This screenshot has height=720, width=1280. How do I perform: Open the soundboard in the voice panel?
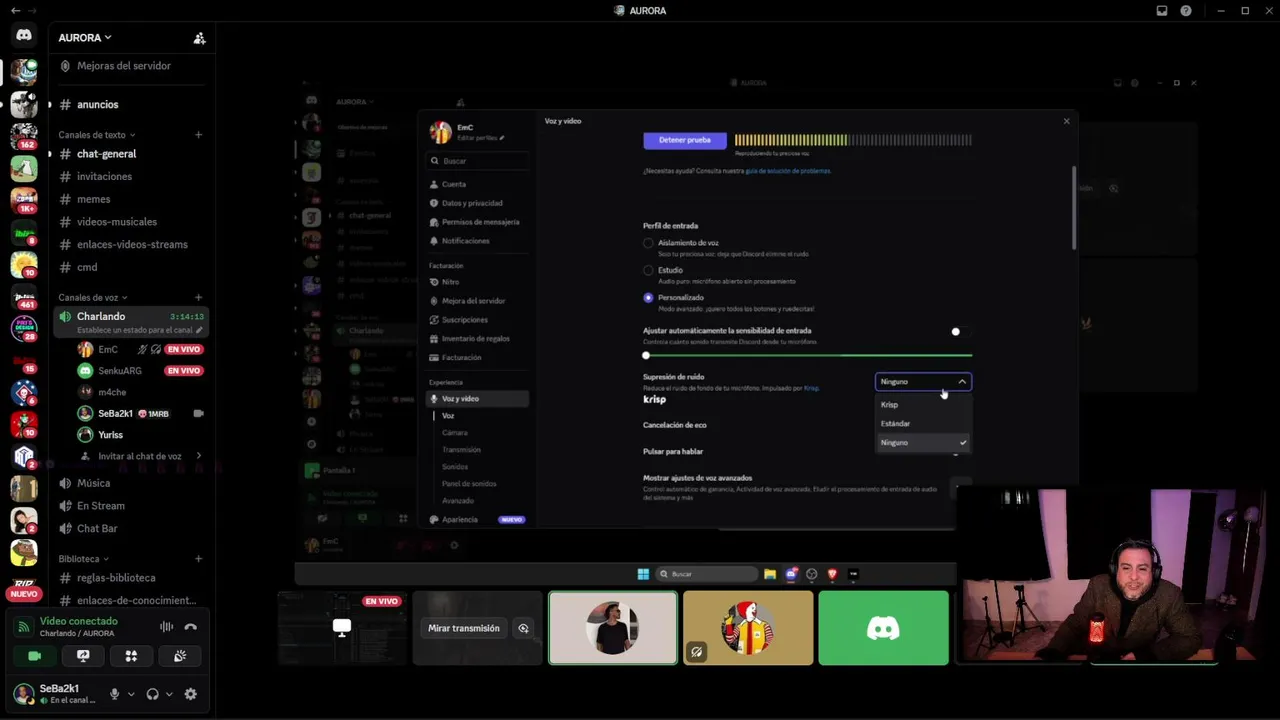[x=180, y=656]
